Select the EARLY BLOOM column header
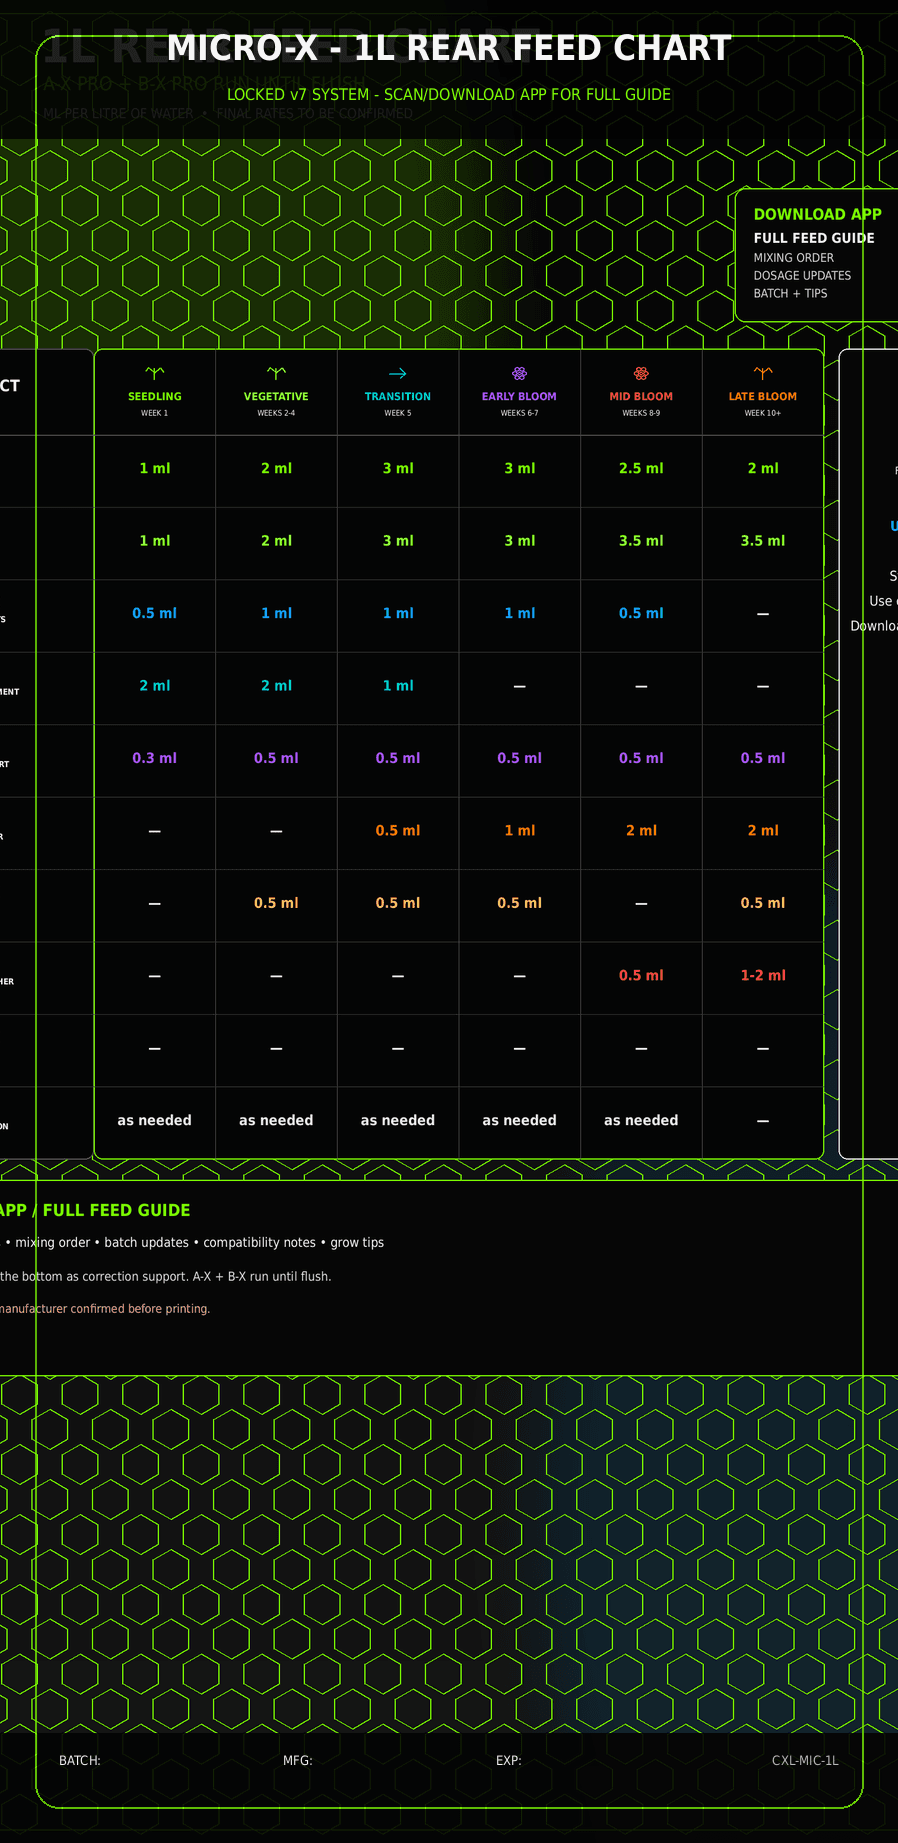 click(x=519, y=397)
